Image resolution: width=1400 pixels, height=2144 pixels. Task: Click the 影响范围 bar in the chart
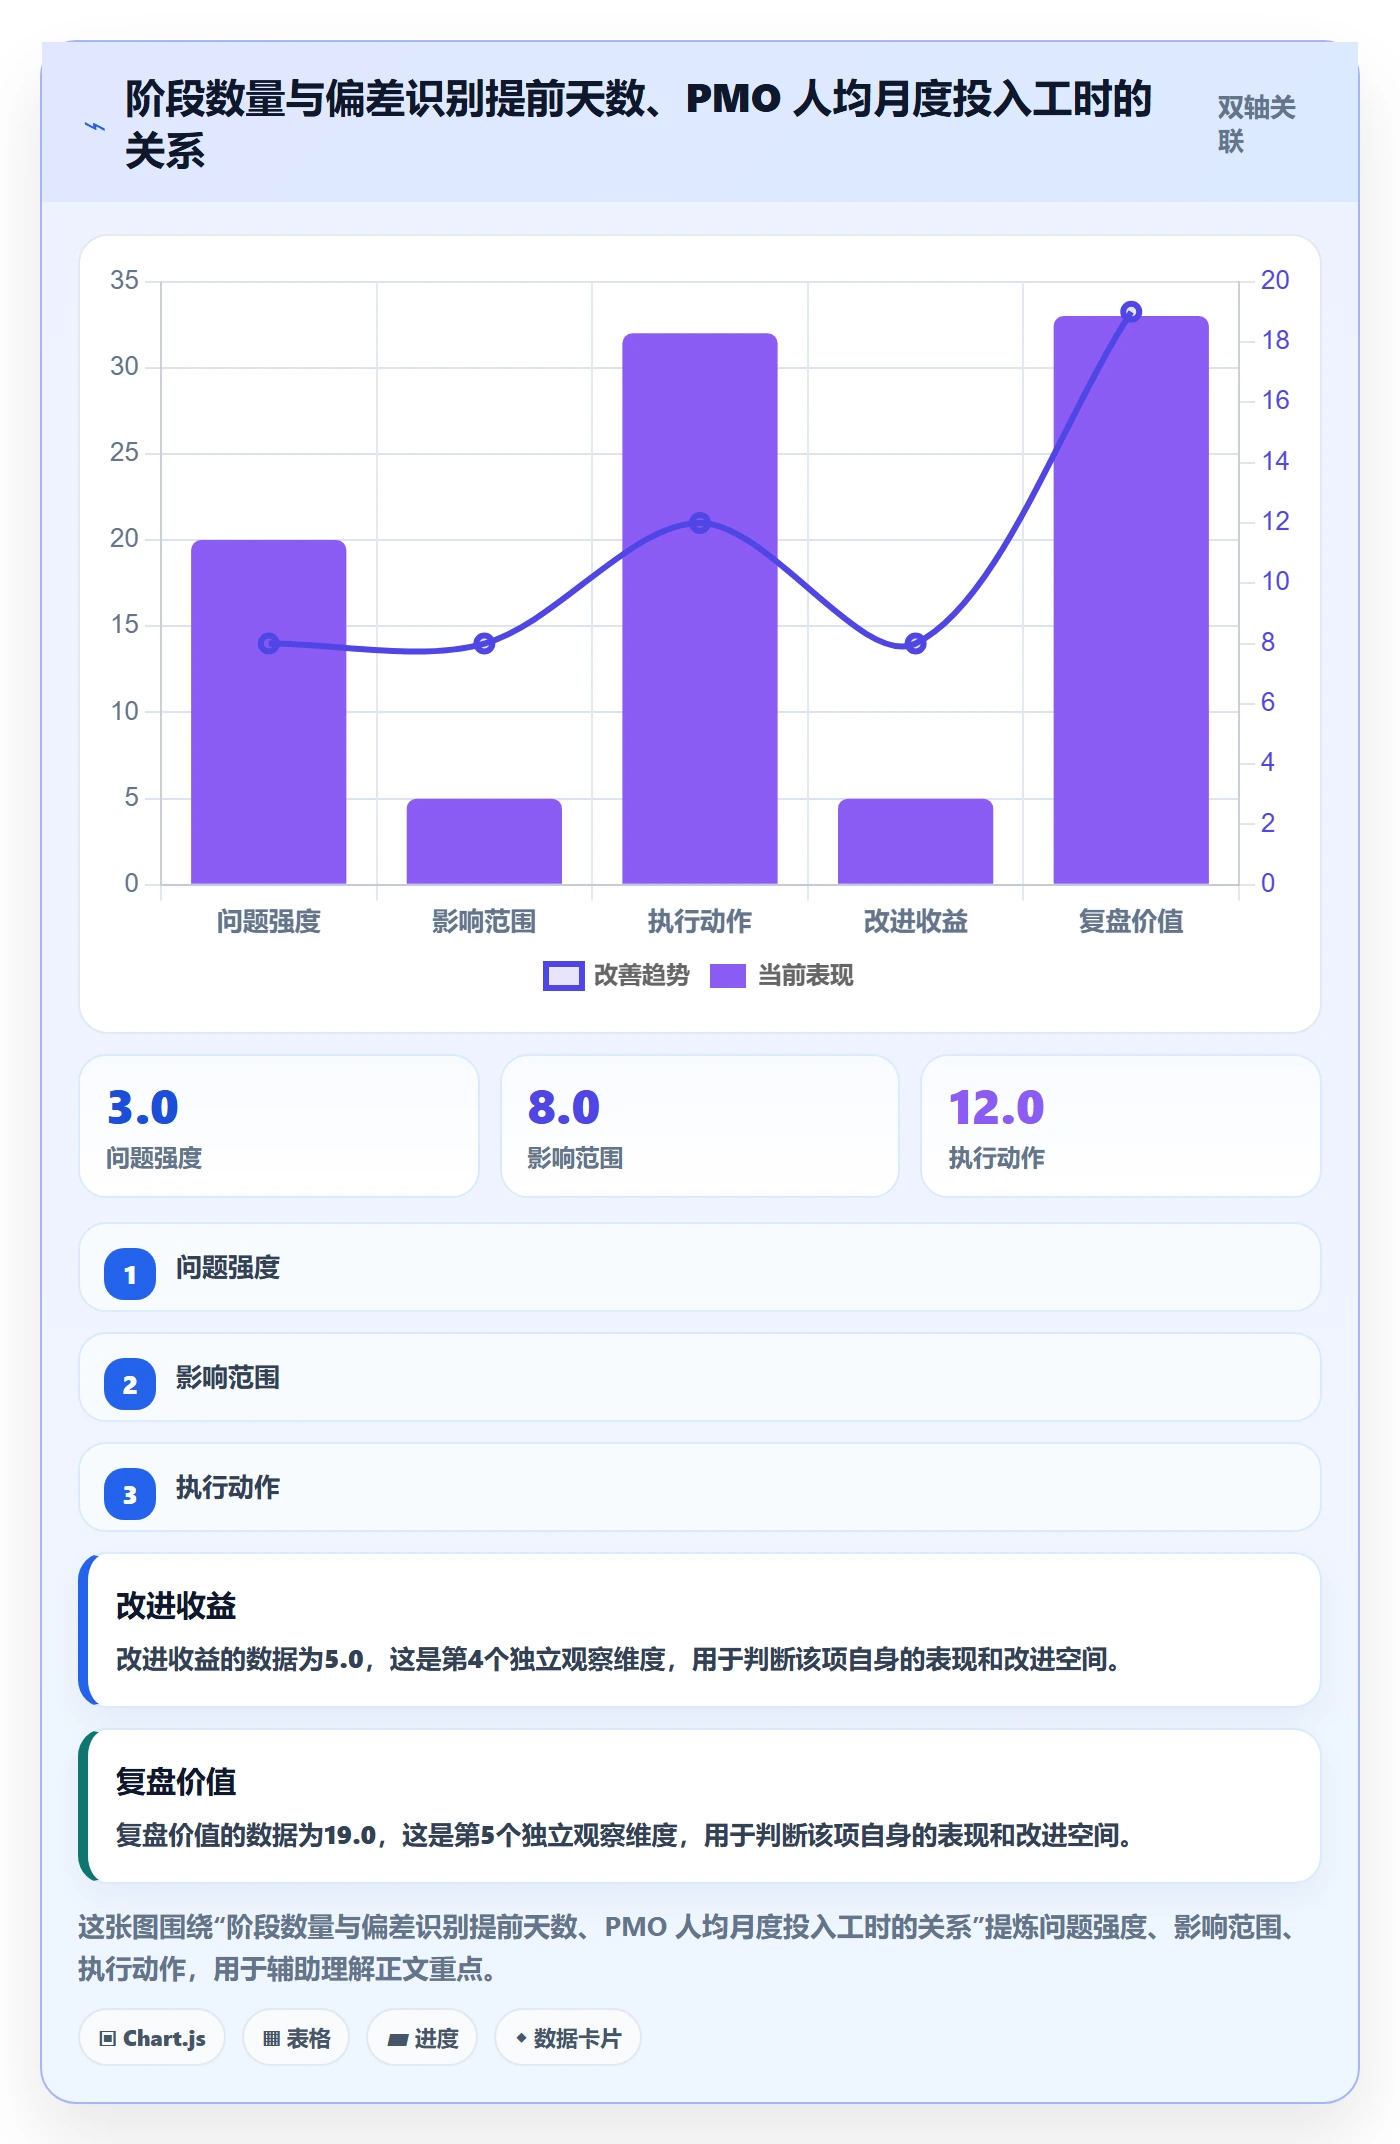point(484,841)
